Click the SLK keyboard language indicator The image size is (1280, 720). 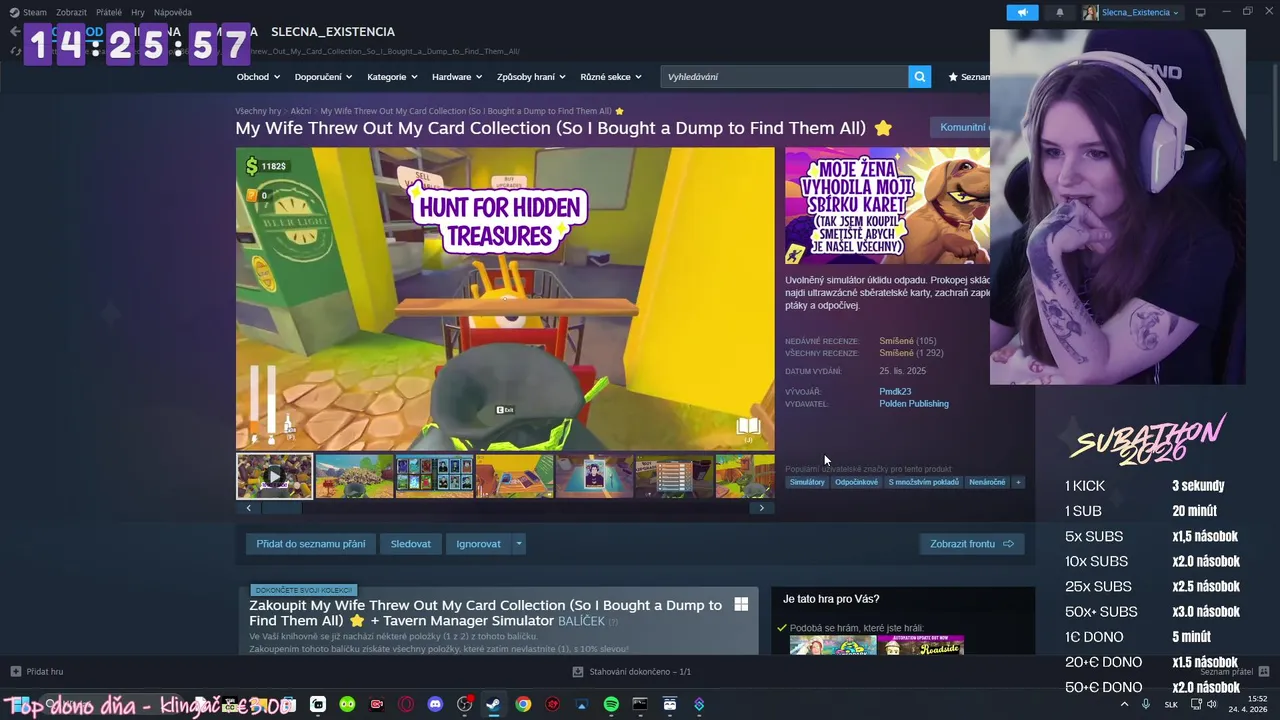[x=1171, y=704]
